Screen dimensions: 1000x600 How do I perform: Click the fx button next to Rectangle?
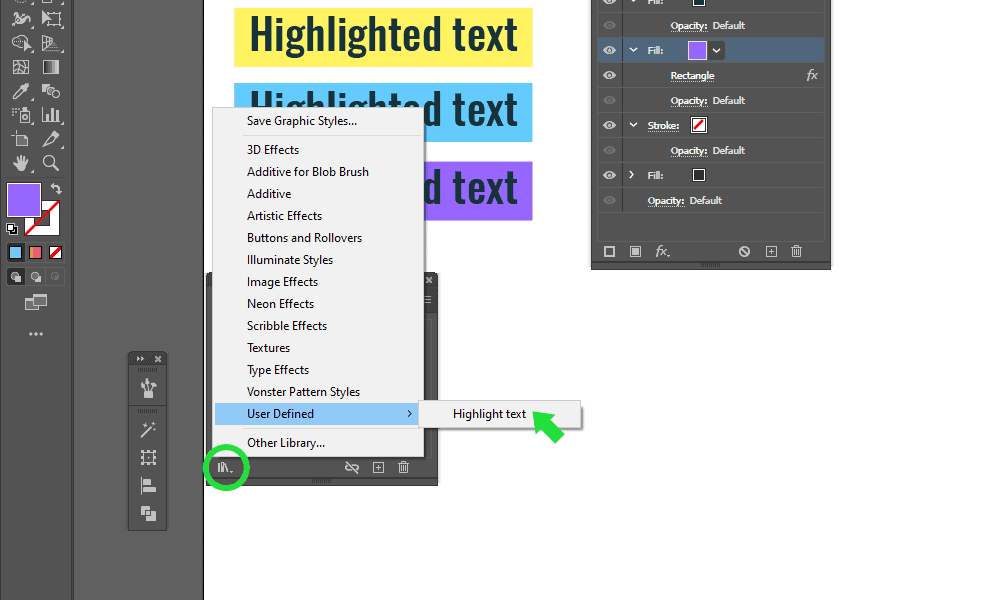click(x=810, y=74)
